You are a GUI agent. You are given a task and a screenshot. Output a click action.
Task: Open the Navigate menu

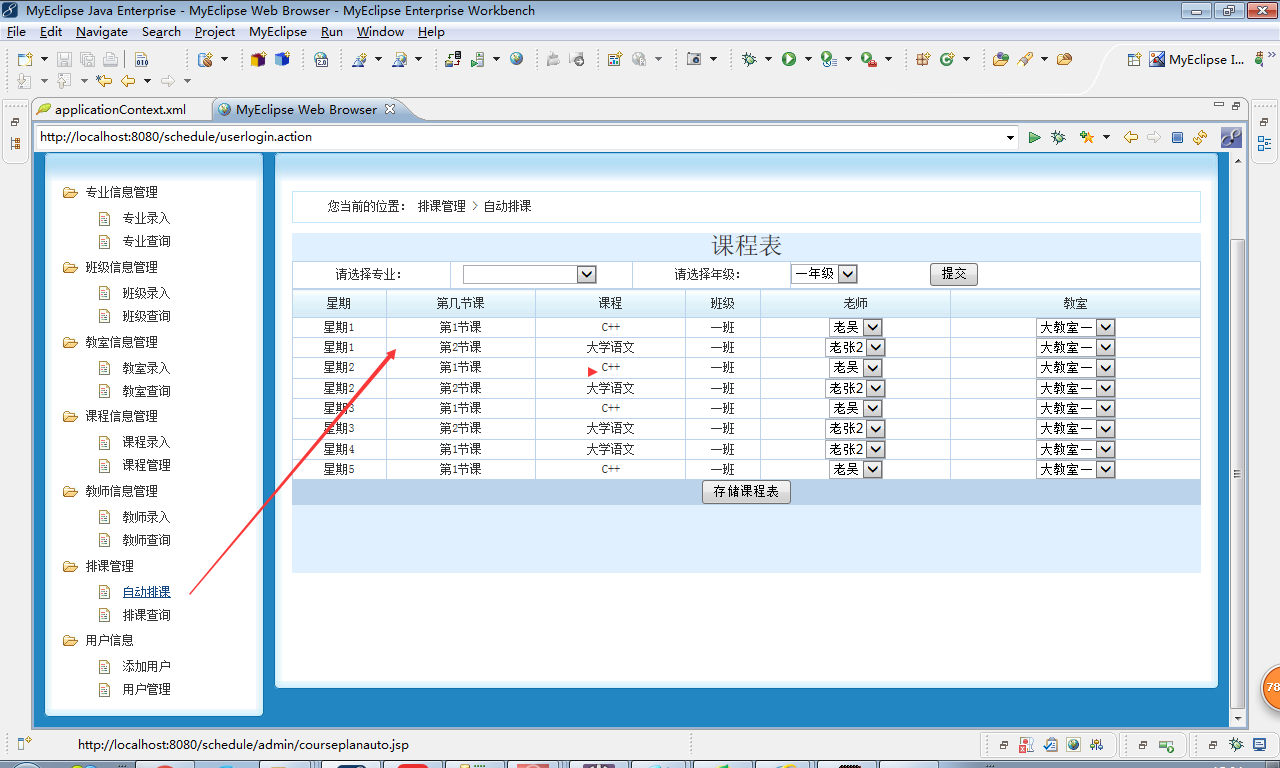click(x=102, y=31)
